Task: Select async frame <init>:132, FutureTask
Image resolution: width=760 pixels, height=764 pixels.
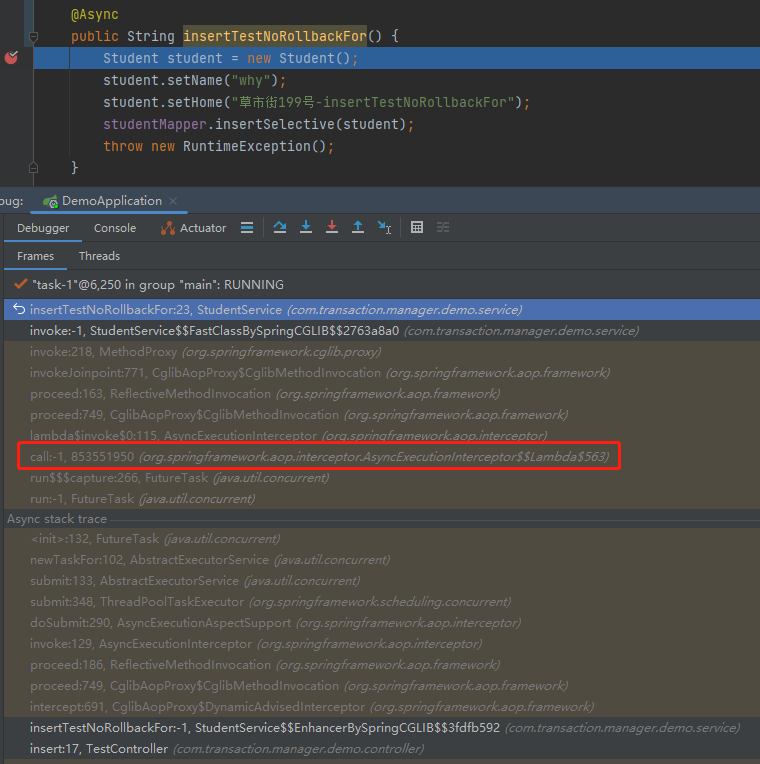Action: (382, 539)
